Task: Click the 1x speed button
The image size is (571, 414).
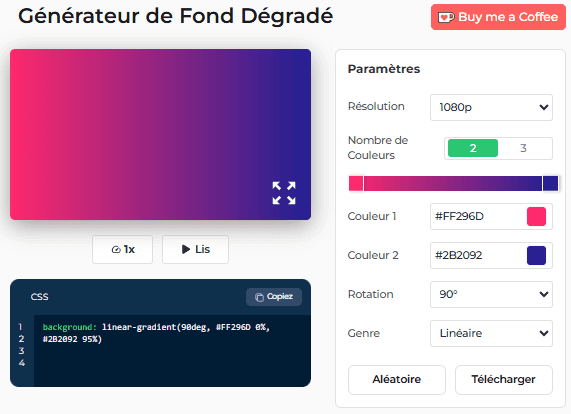Action: pyautogui.click(x=122, y=249)
